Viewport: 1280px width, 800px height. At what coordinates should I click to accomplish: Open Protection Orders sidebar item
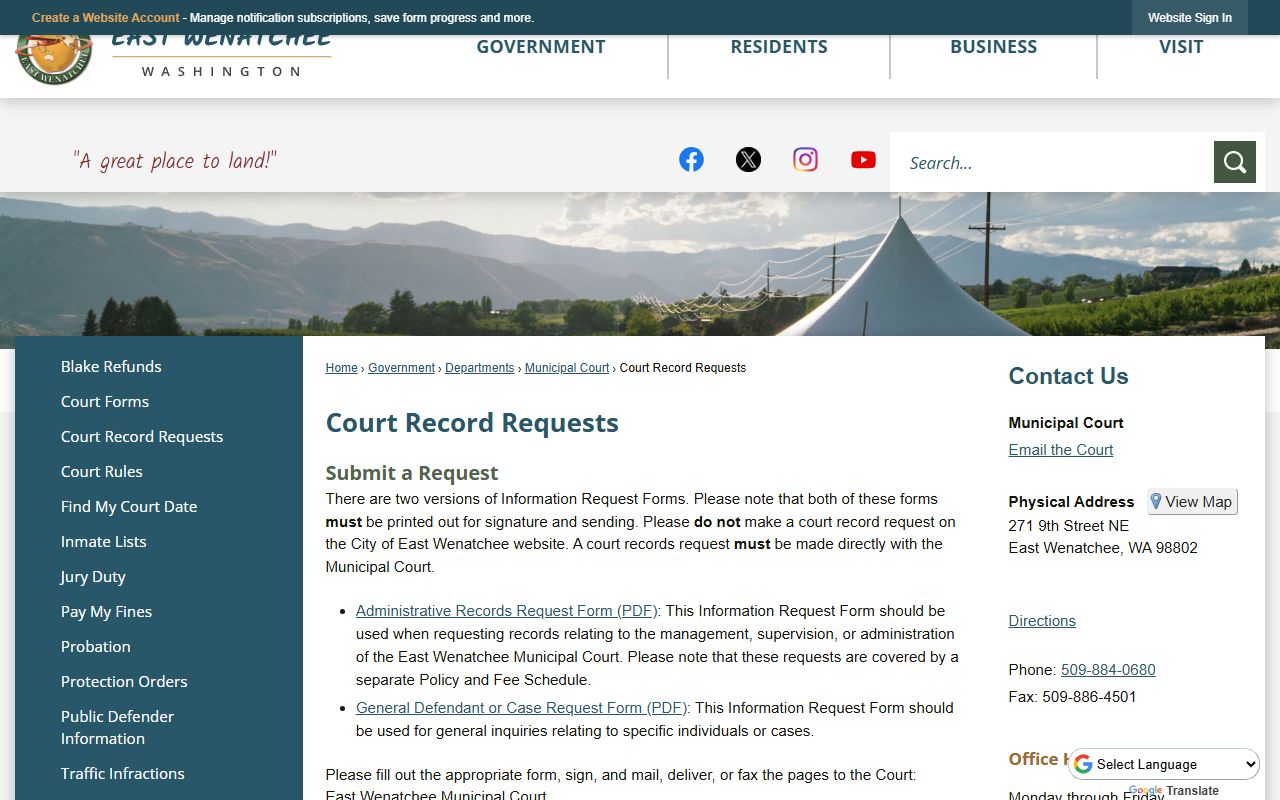coord(124,681)
